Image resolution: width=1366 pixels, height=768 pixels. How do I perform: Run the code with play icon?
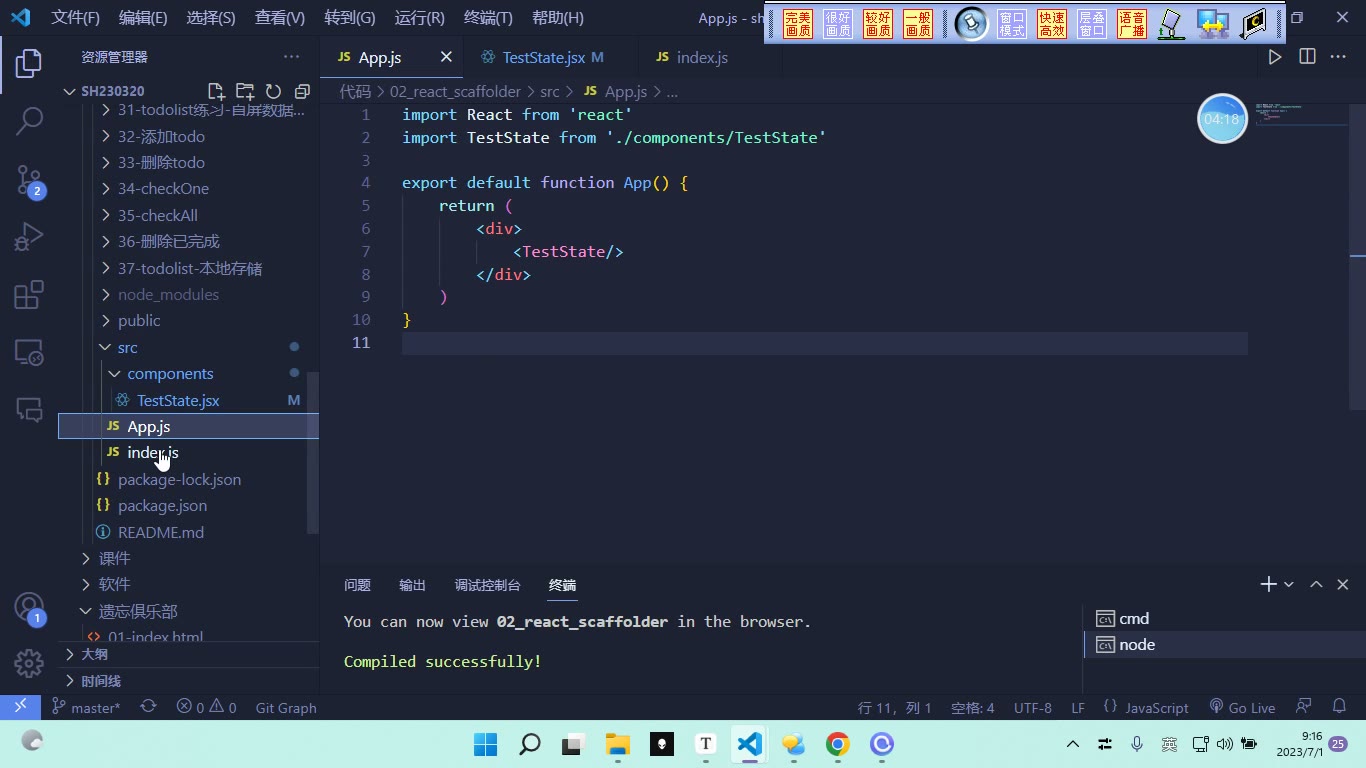tap(1275, 57)
